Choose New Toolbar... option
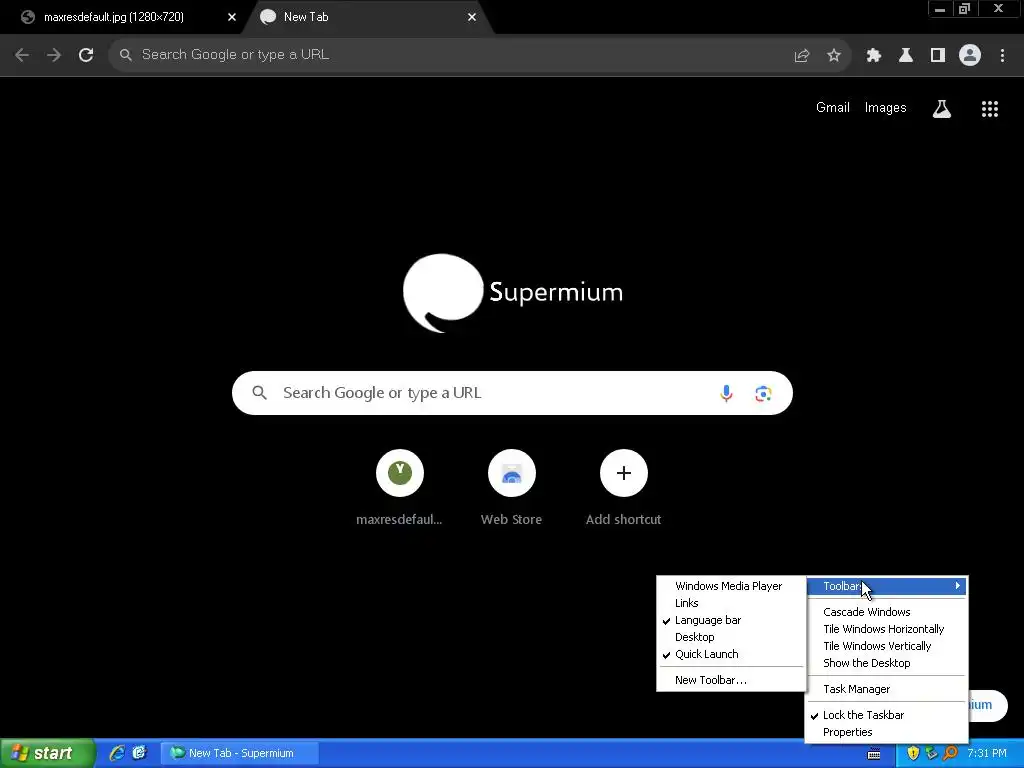Viewport: 1024px width, 768px height. (731, 680)
